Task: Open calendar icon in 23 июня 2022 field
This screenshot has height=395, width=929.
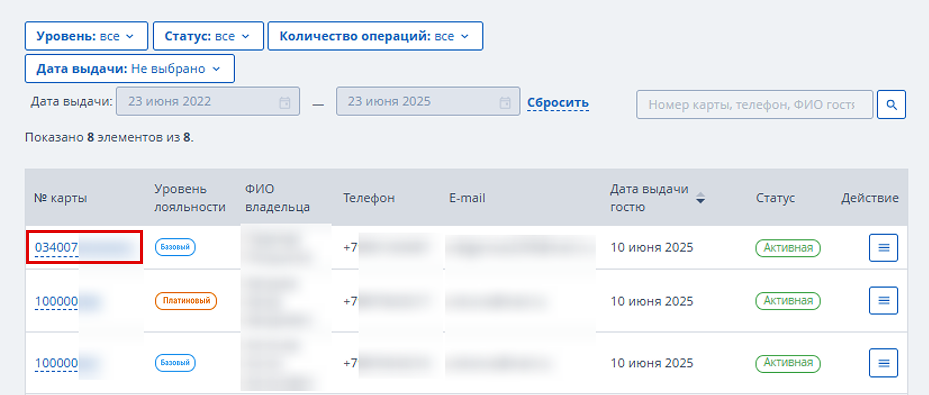Action: click(284, 102)
